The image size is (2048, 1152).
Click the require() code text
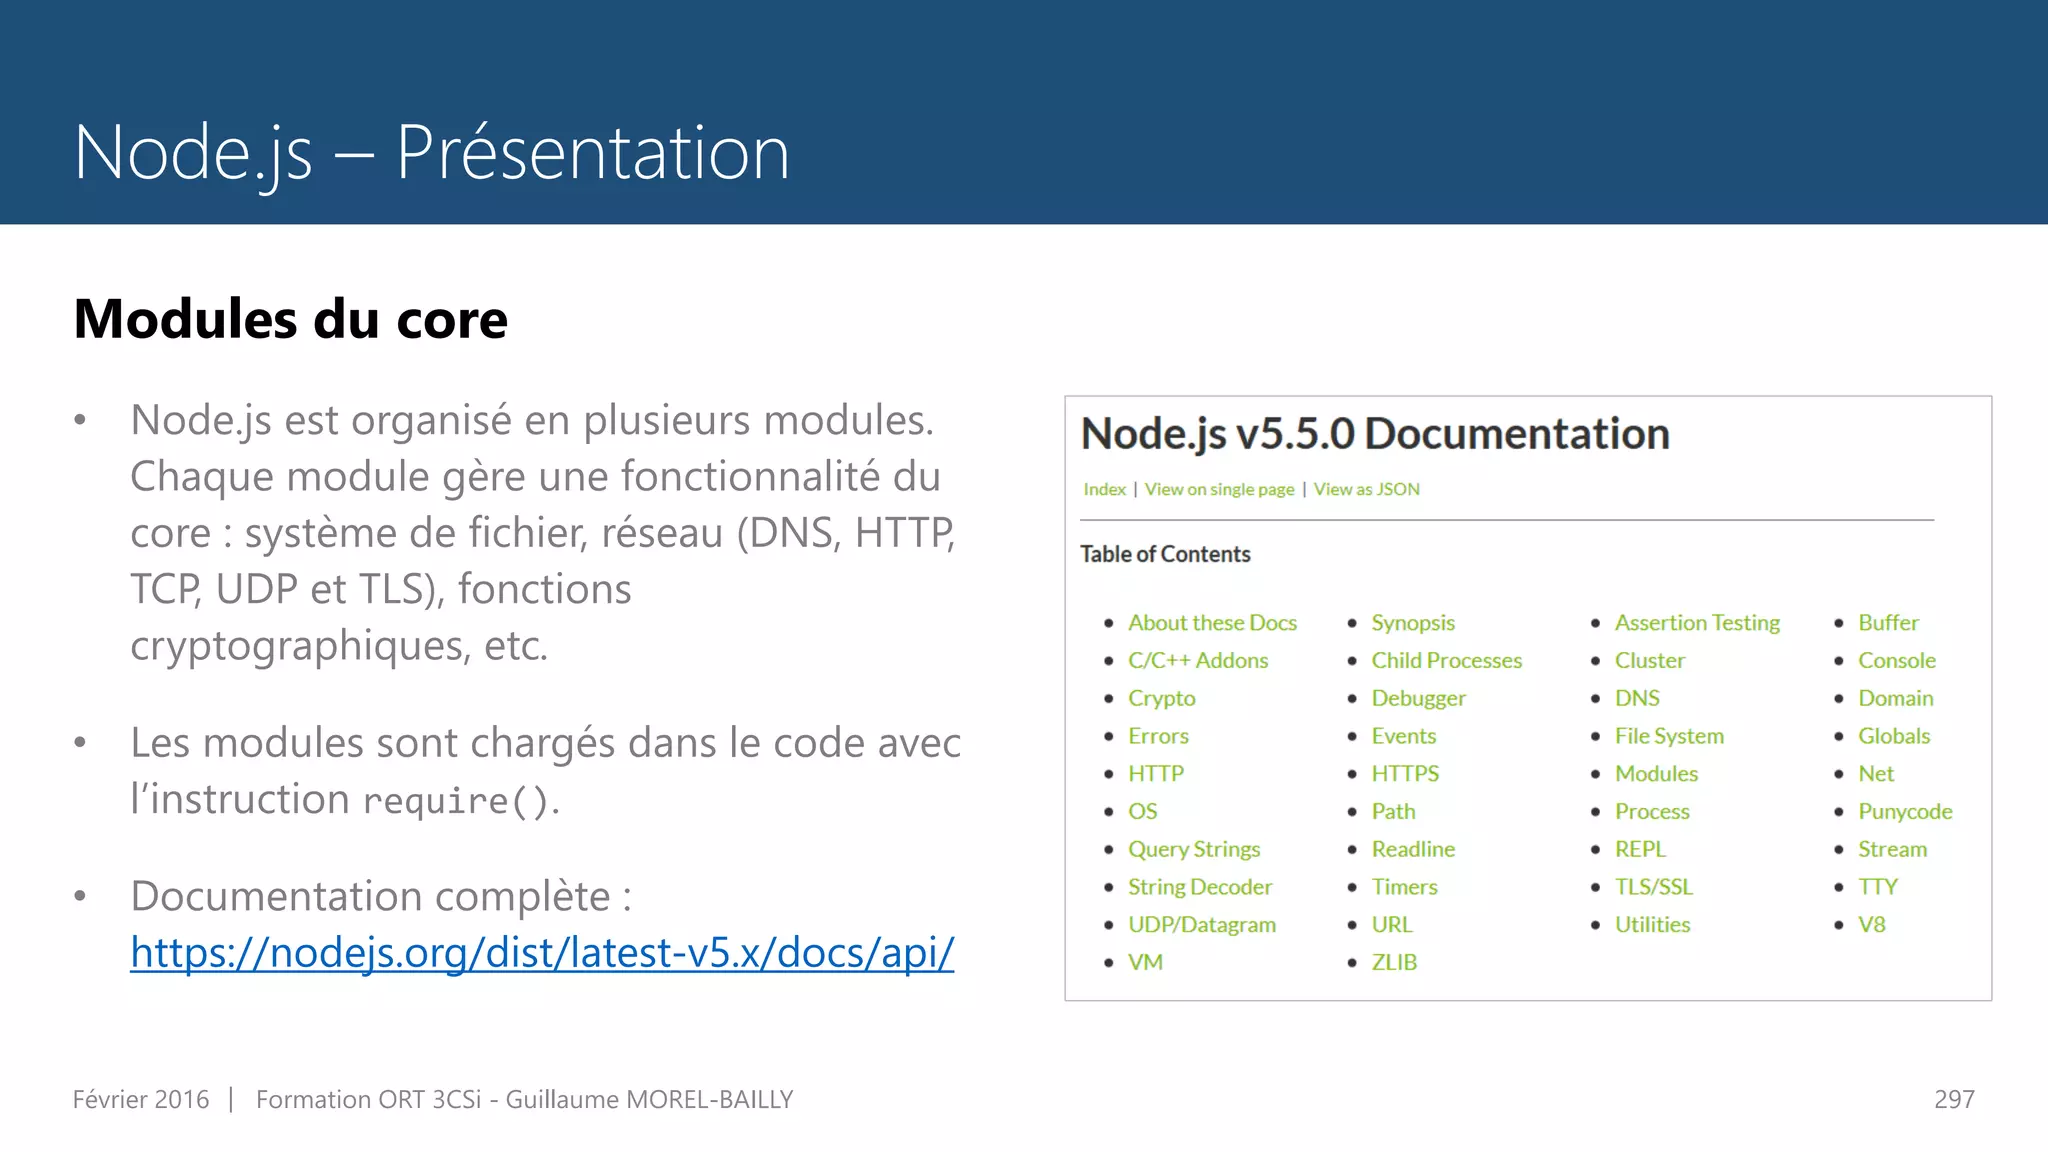(456, 801)
